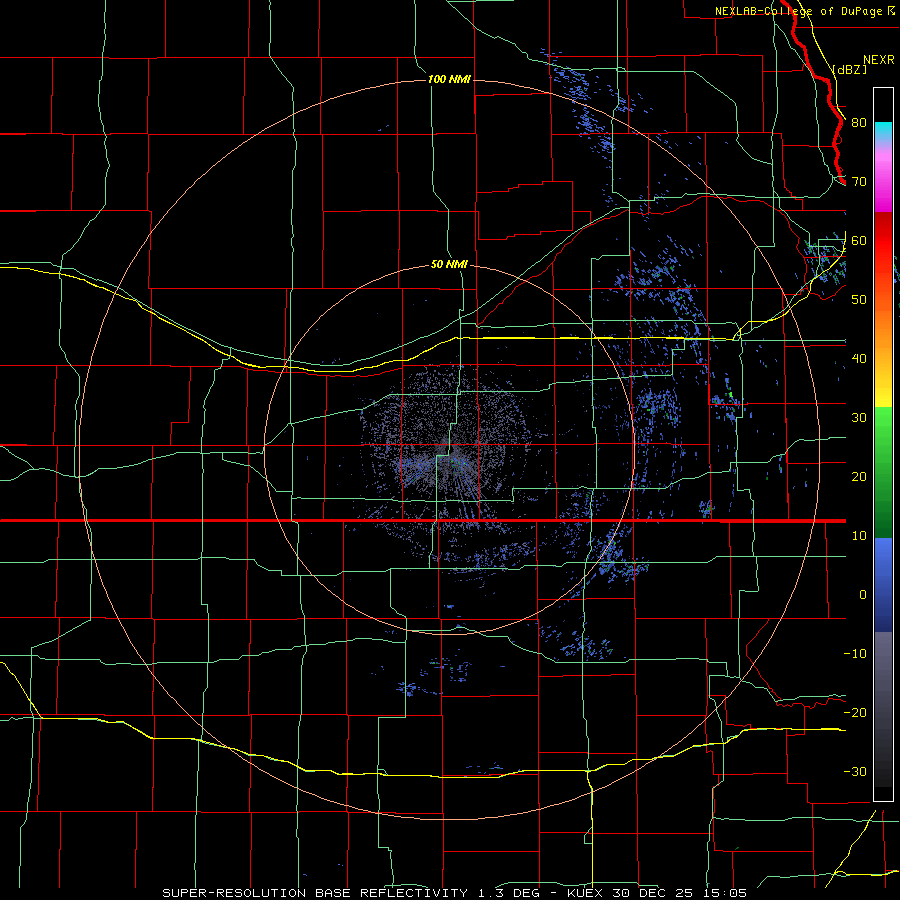Viewport: 900px width, 900px height.
Task: Click the cyan segment atop the color bar
Action: (883, 132)
